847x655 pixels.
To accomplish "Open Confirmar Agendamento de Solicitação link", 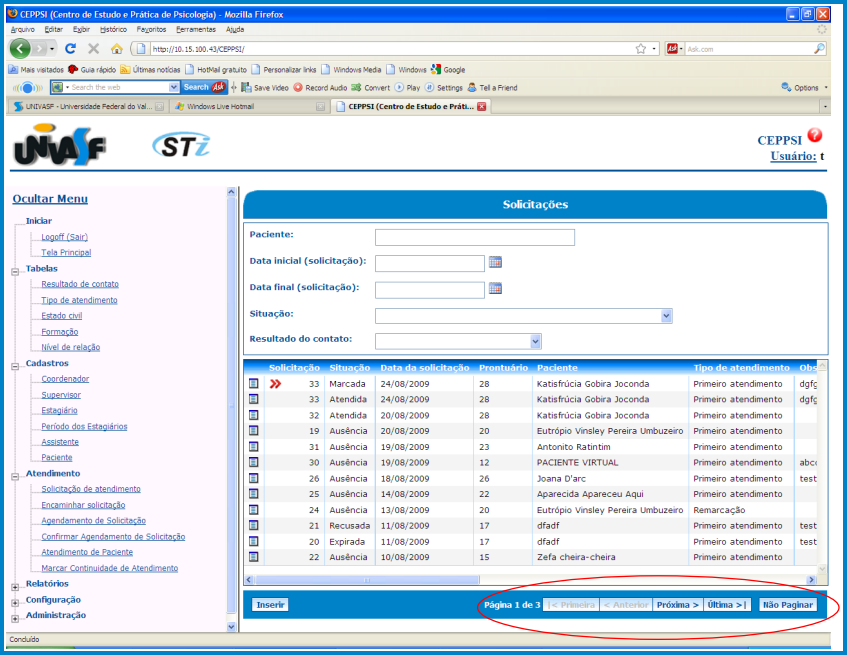I will pyautogui.click(x=113, y=537).
